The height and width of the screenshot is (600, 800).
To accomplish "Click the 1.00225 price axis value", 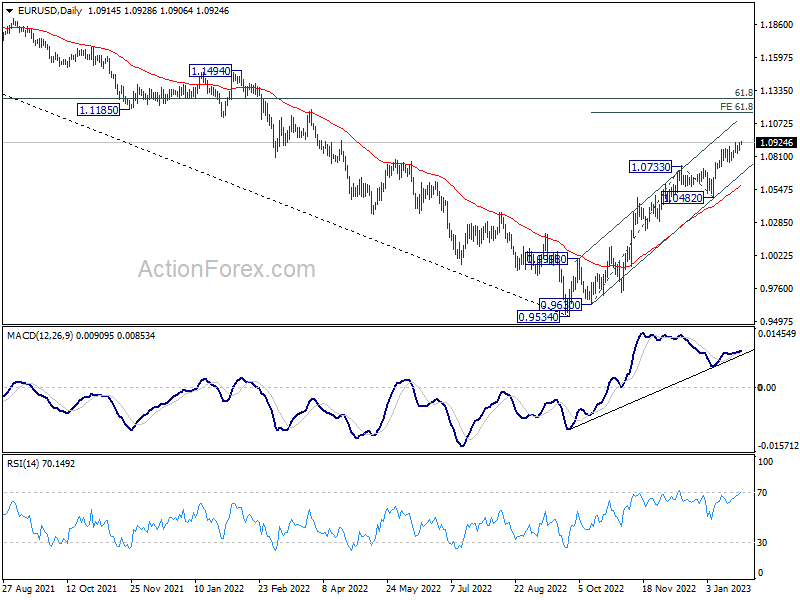I will click(x=777, y=256).
